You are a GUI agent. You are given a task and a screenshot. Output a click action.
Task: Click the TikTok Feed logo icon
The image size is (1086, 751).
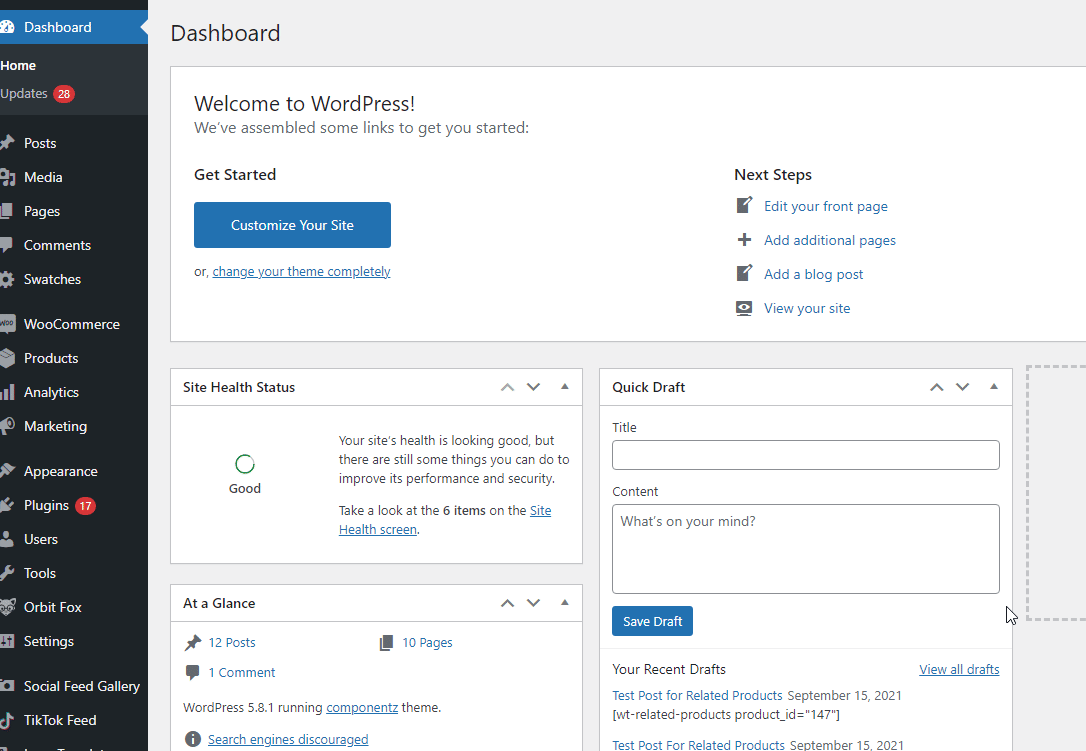click(6, 720)
